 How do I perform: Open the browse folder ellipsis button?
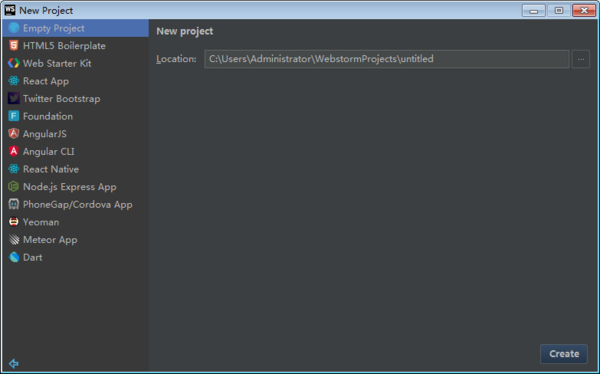(x=580, y=59)
